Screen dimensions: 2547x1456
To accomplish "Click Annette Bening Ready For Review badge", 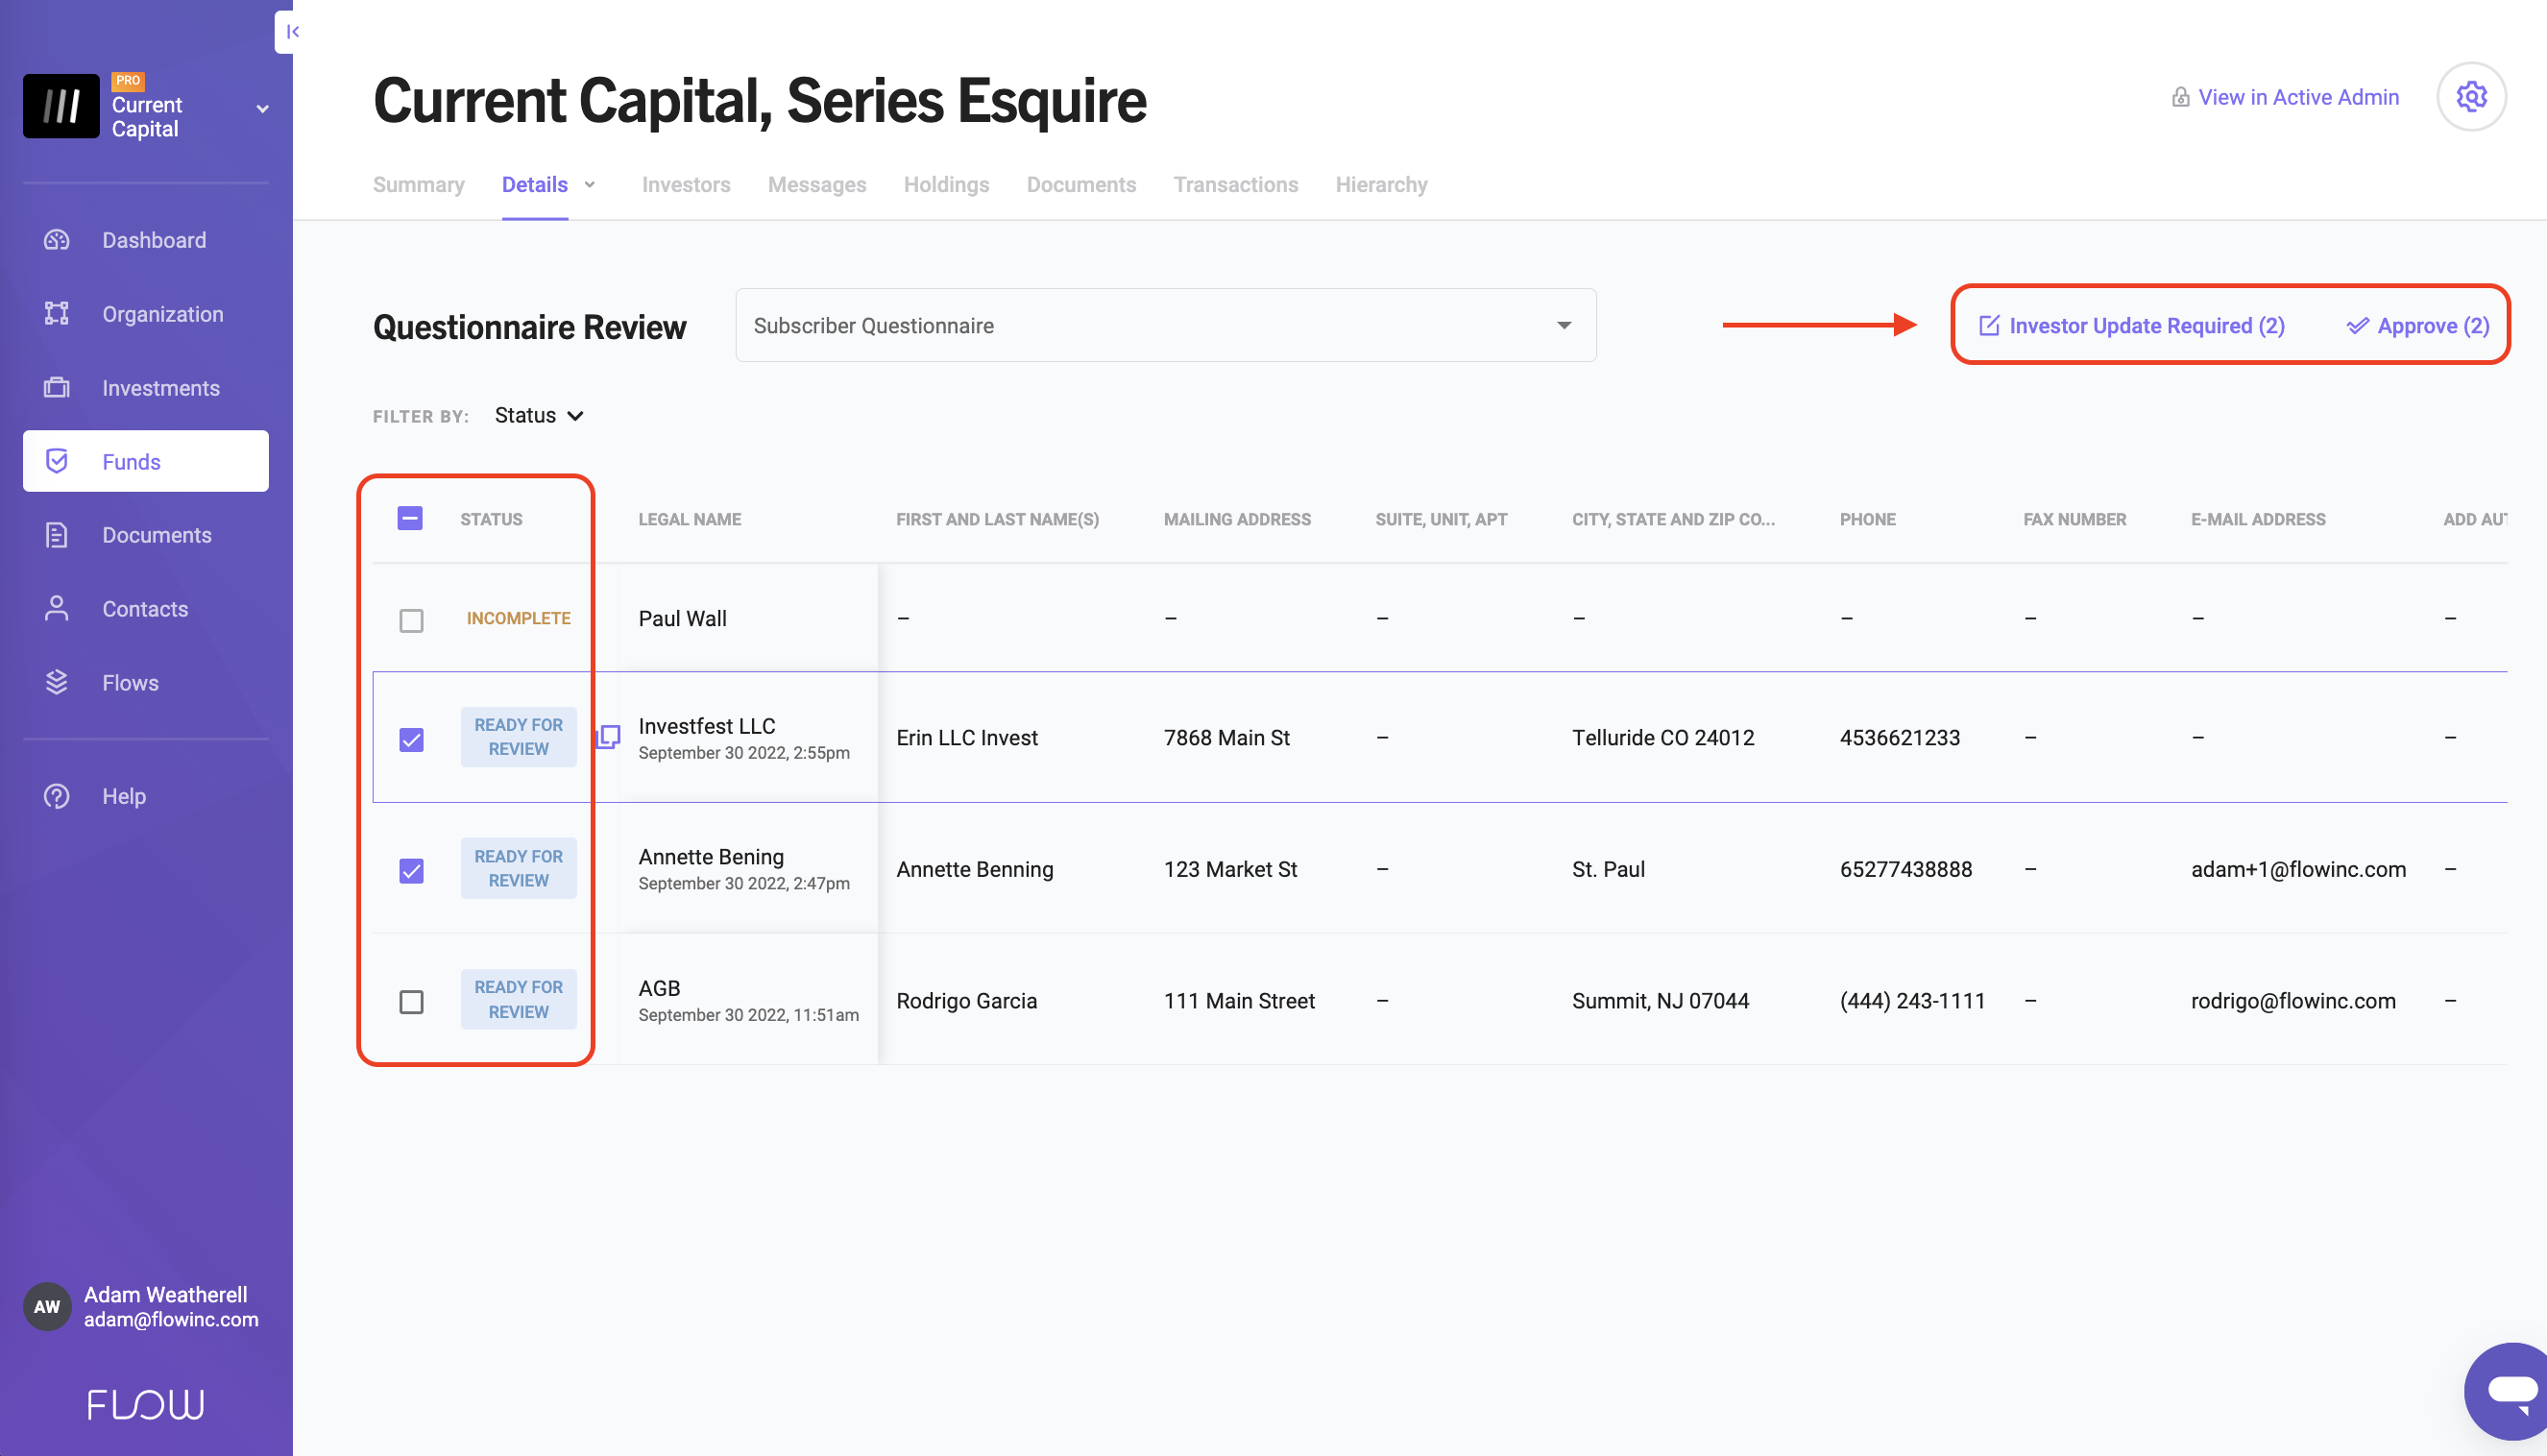I will (518, 868).
